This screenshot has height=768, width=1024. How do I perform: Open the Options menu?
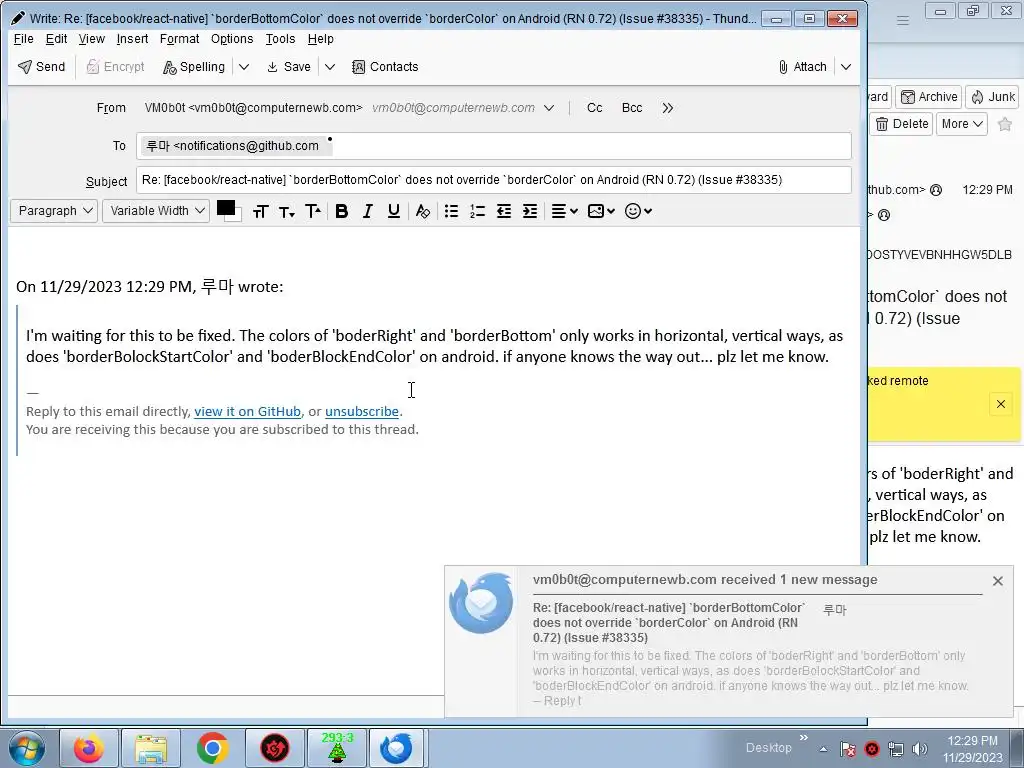click(x=232, y=39)
